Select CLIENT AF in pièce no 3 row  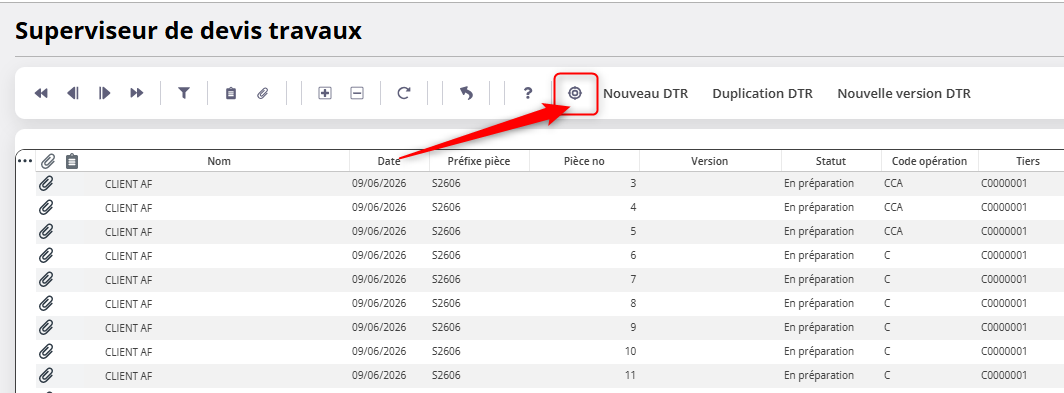pyautogui.click(x=128, y=183)
